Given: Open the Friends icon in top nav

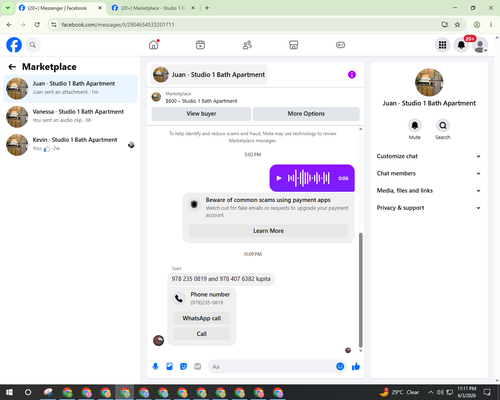Looking at the screenshot, I should tap(247, 45).
